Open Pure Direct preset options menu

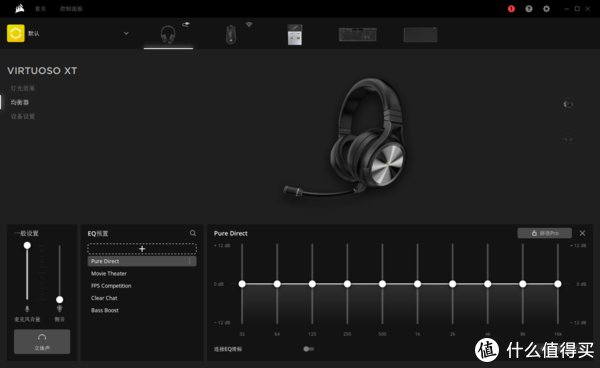[190, 261]
